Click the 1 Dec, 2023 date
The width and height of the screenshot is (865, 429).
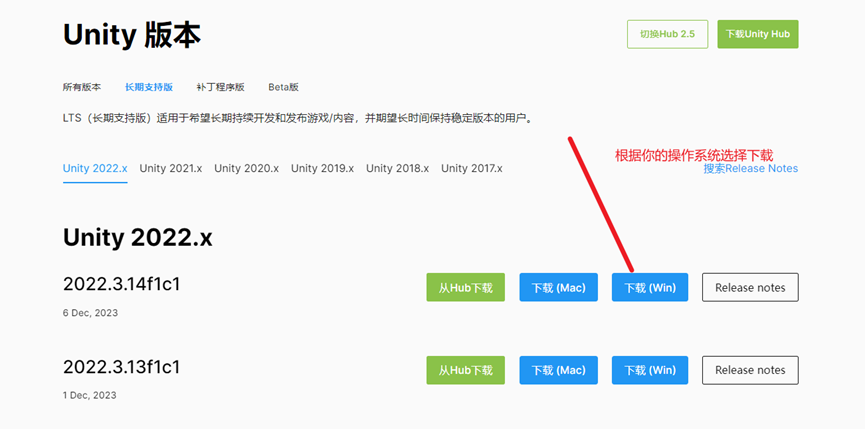click(x=90, y=395)
